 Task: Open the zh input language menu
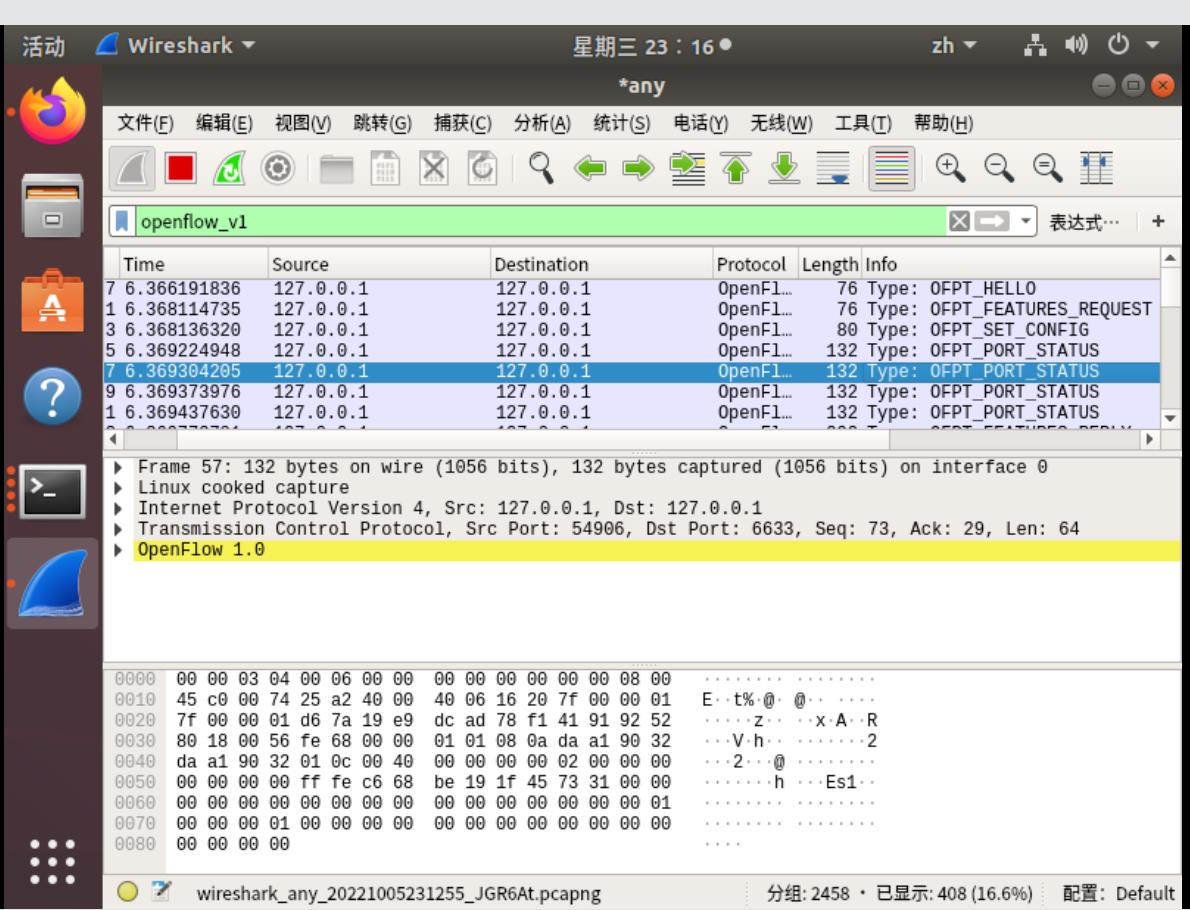pyautogui.click(x=953, y=46)
